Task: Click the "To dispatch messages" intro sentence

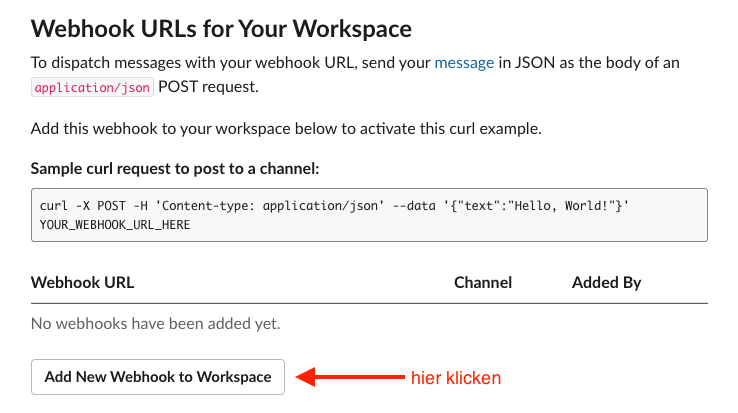Action: click(x=230, y=62)
